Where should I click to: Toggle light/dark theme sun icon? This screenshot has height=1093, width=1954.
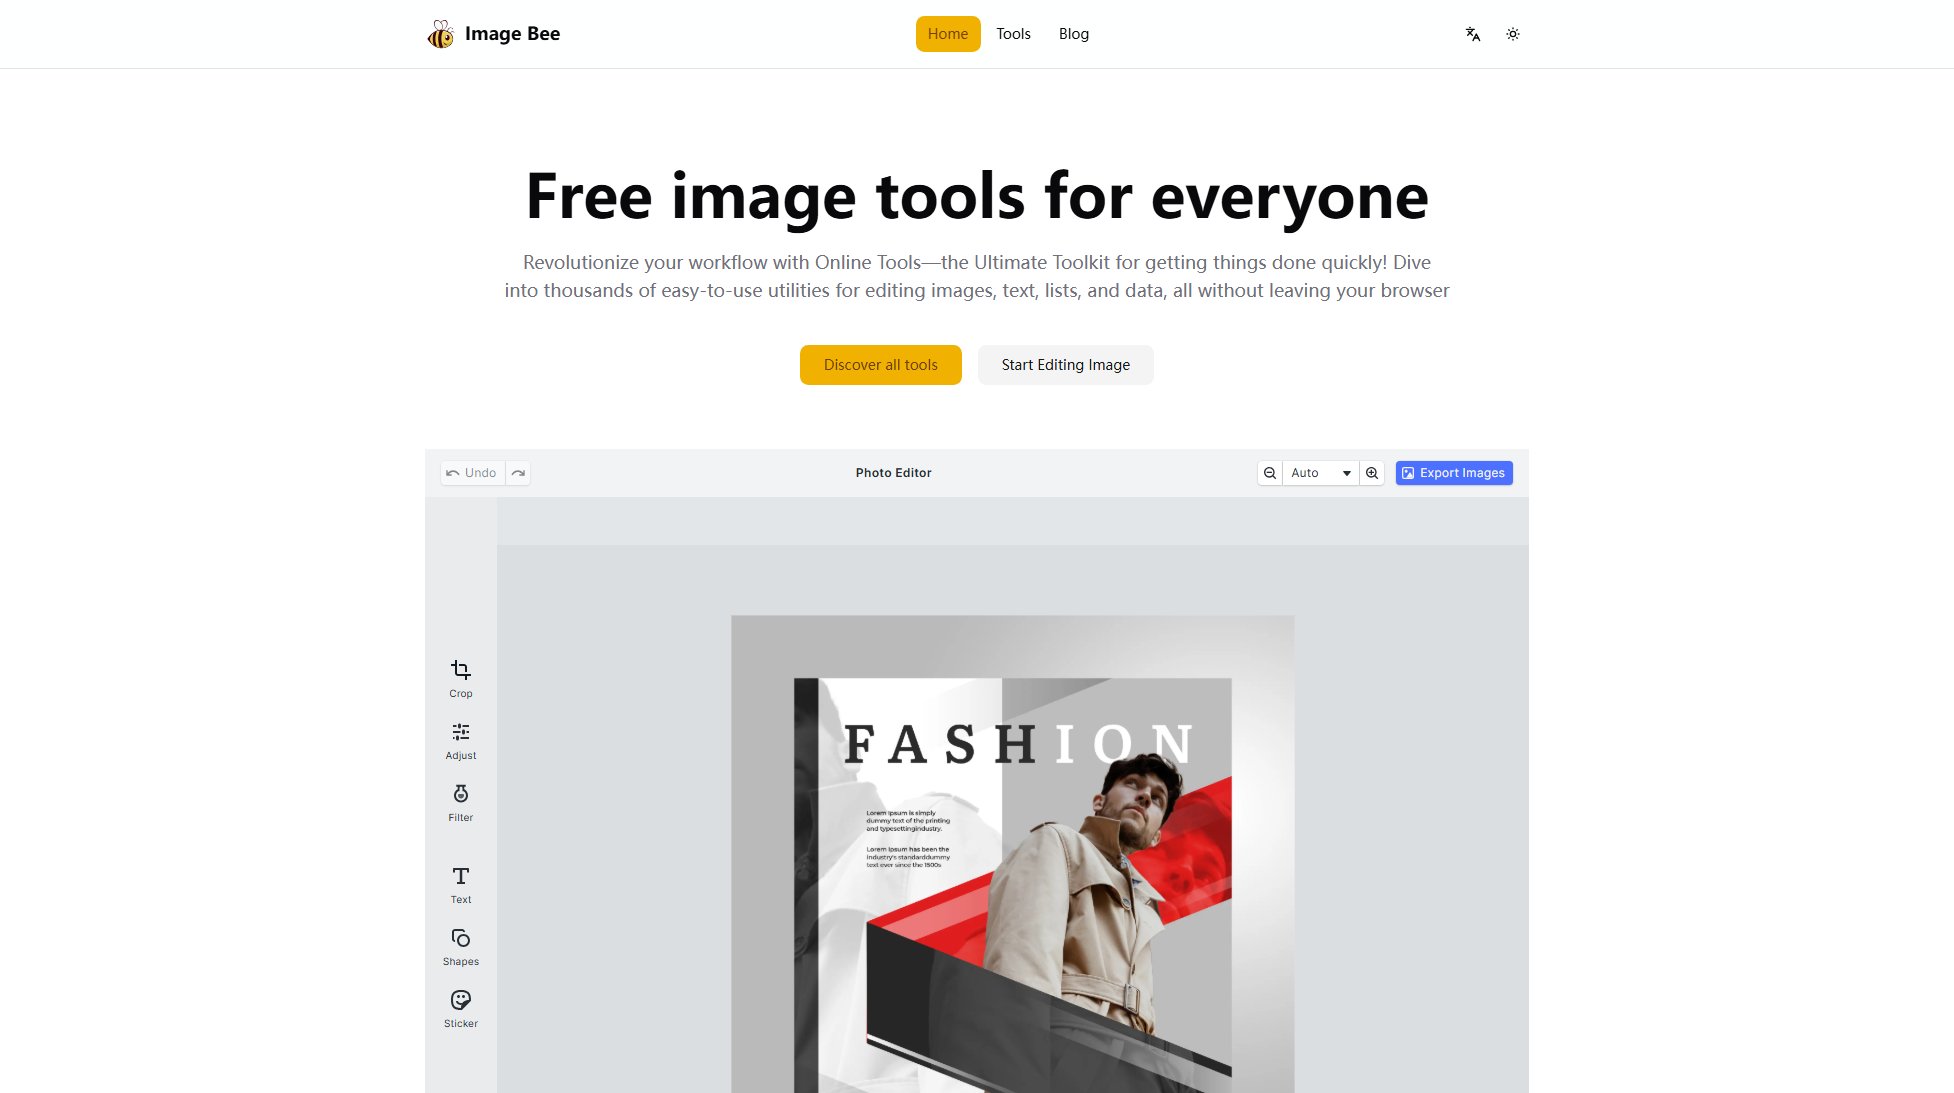pos(1512,34)
